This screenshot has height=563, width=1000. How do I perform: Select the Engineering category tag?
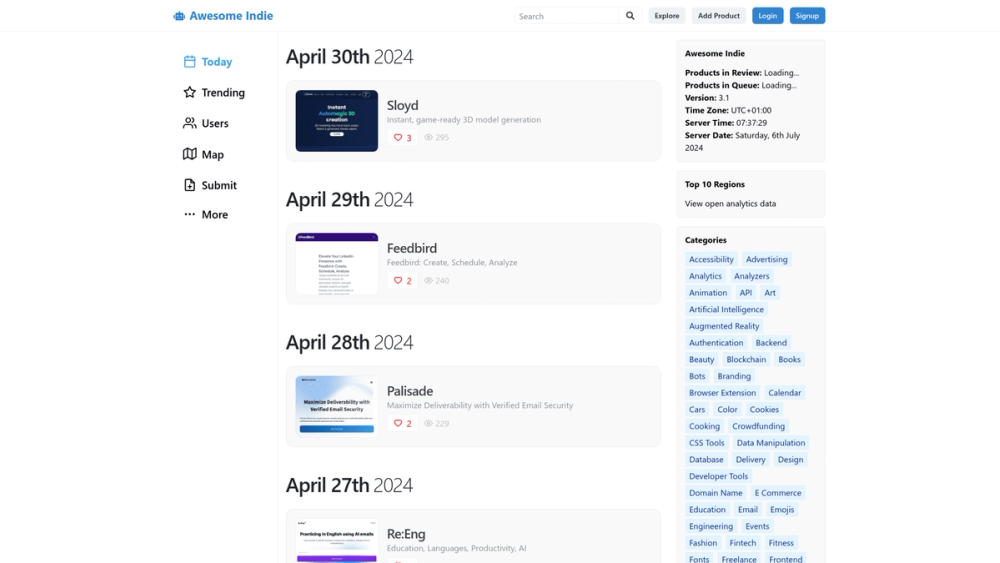pos(710,526)
